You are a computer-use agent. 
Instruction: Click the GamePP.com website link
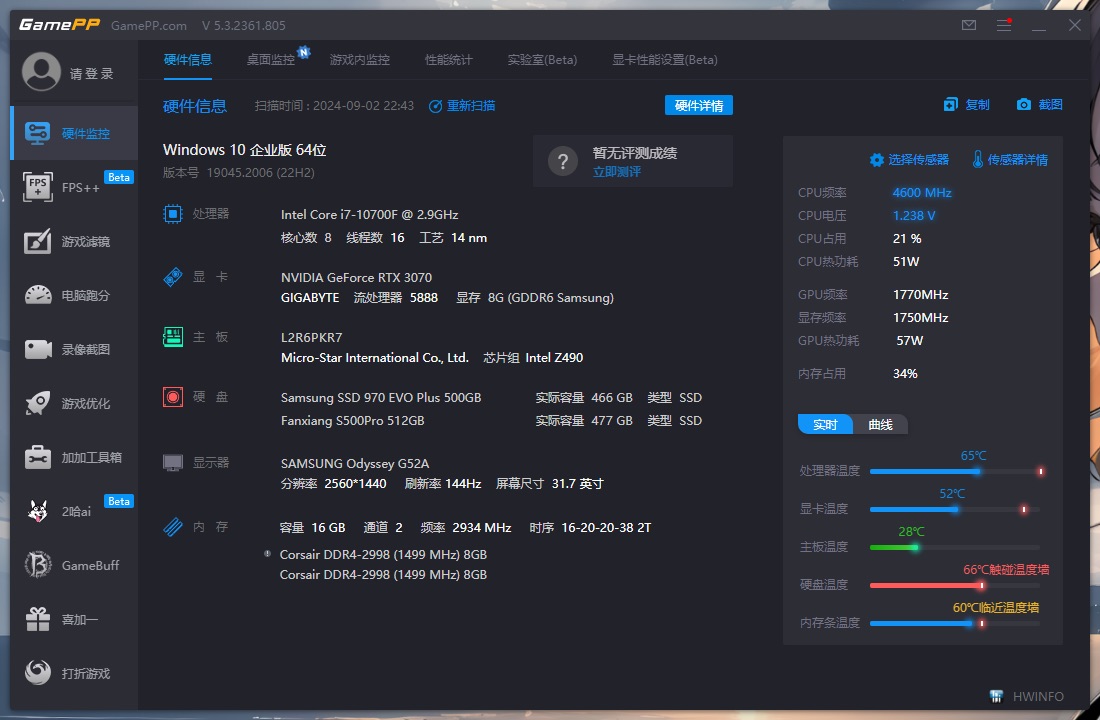[149, 26]
